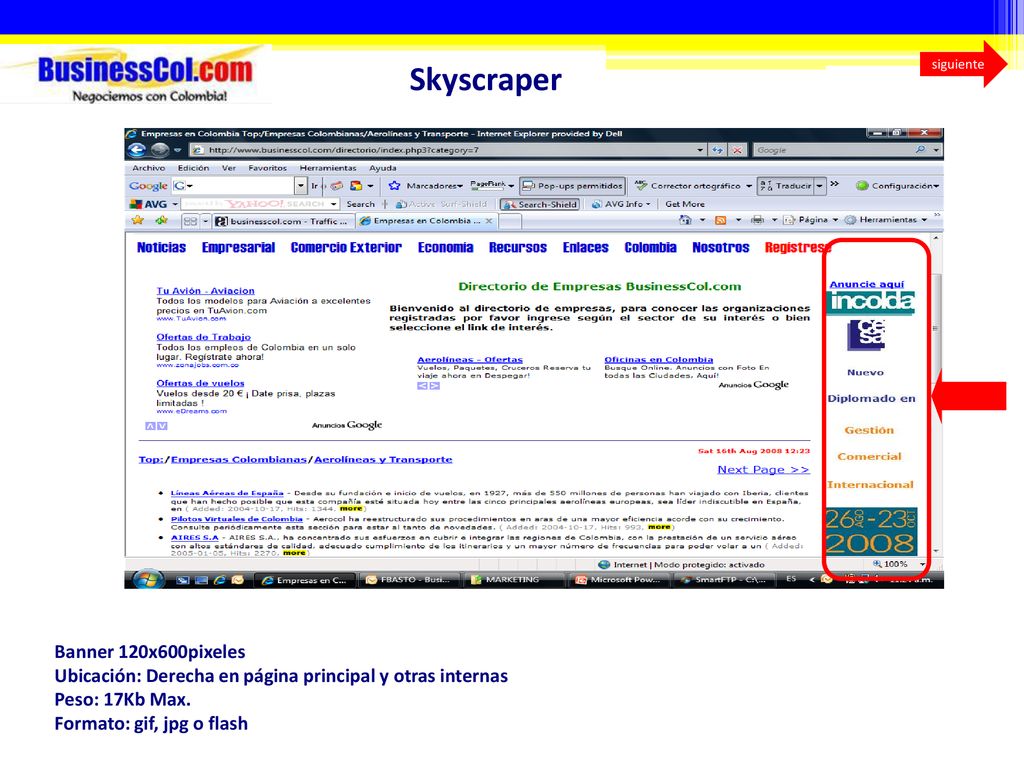Click the browser Back arrow button
Viewport: 1024px width, 768px height.
click(136, 150)
